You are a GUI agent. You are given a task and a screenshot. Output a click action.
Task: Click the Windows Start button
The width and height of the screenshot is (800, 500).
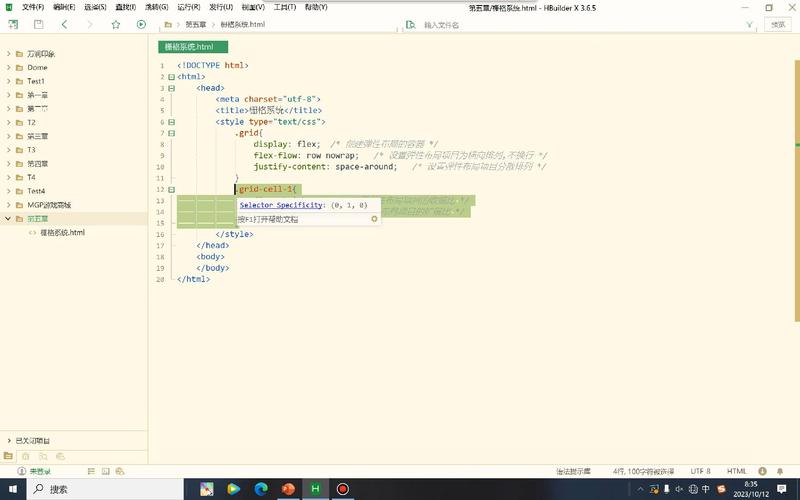point(13,489)
